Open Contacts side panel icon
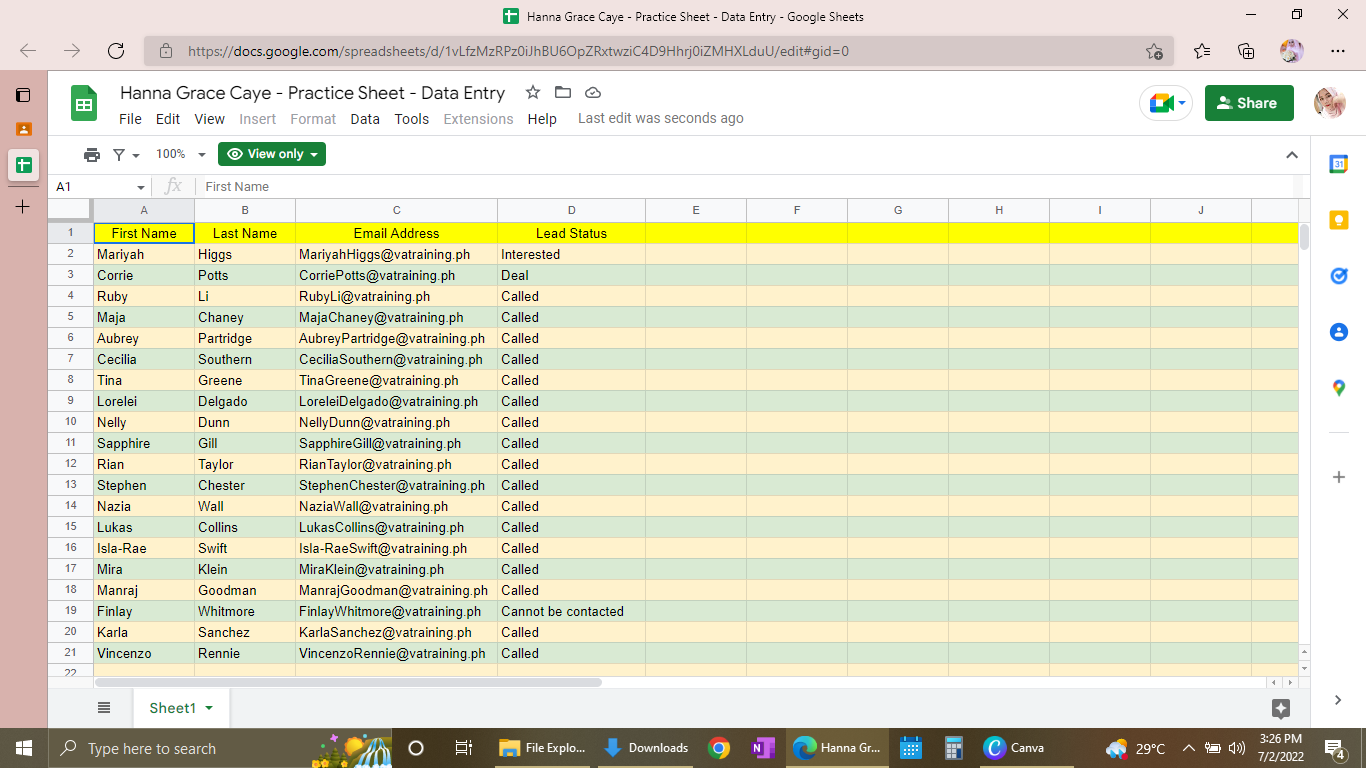Image resolution: width=1366 pixels, height=768 pixels. 1339,332
